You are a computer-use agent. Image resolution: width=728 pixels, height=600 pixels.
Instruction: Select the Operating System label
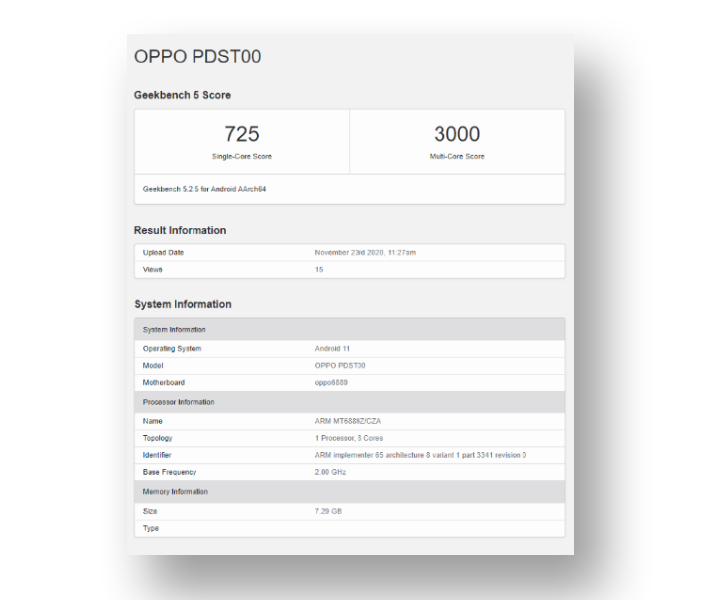tap(172, 349)
